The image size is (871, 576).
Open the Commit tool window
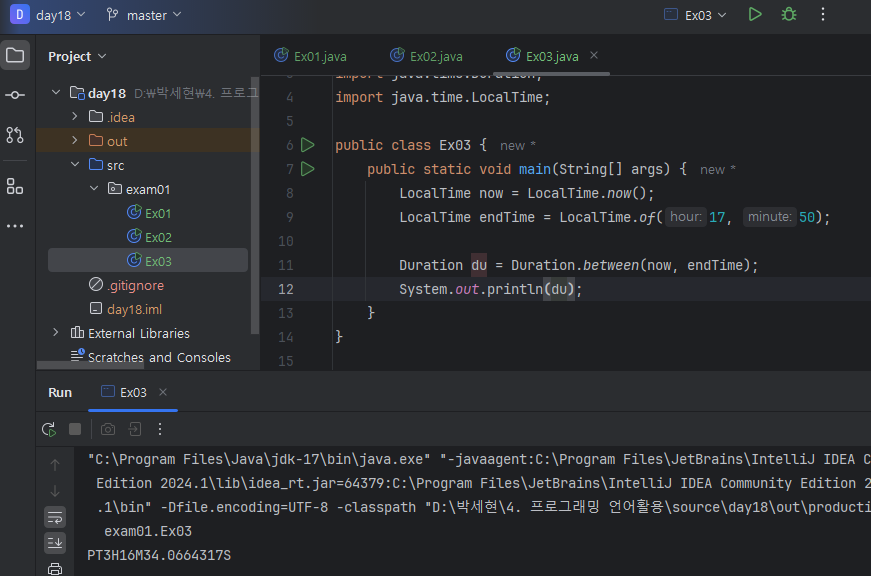(15, 95)
